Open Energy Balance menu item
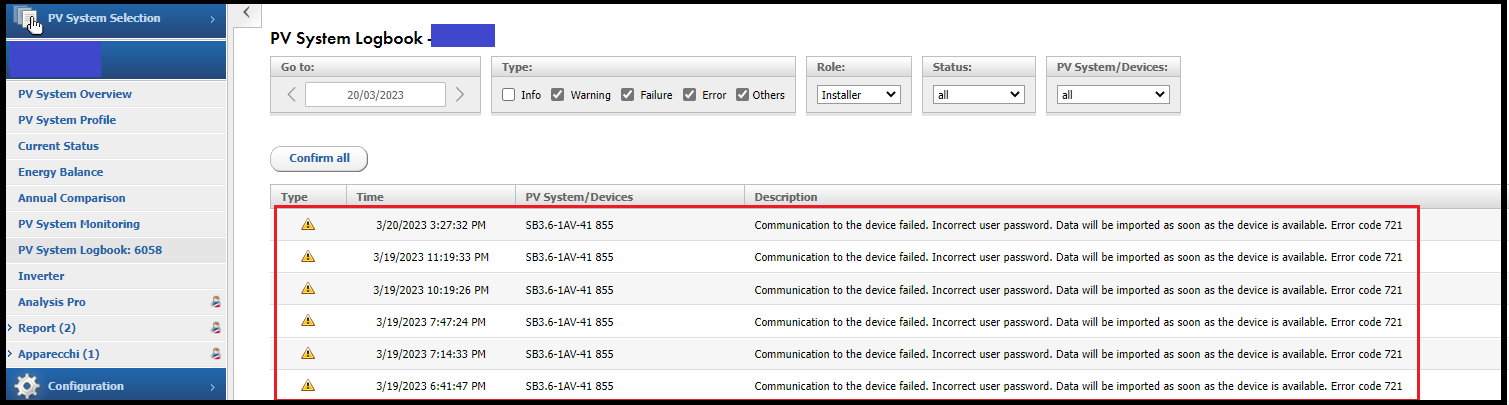1509x405 pixels. (x=60, y=172)
